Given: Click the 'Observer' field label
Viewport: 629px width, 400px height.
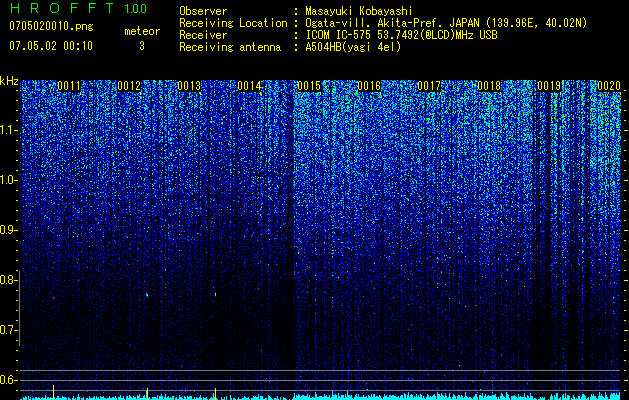Looking at the screenshot, I should [203, 11].
